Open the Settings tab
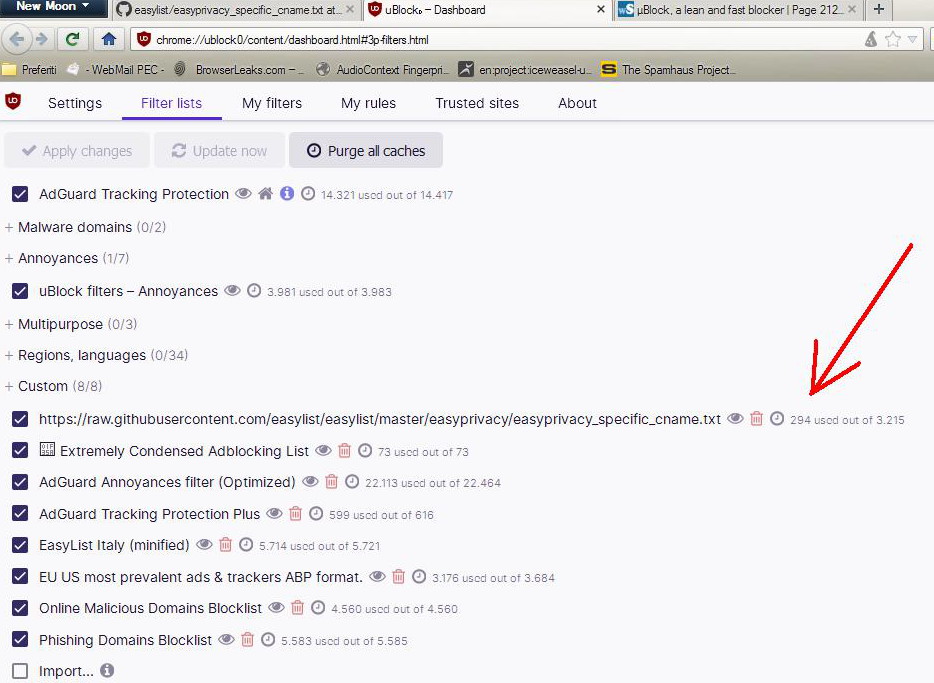The image size is (934, 683). 74,103
